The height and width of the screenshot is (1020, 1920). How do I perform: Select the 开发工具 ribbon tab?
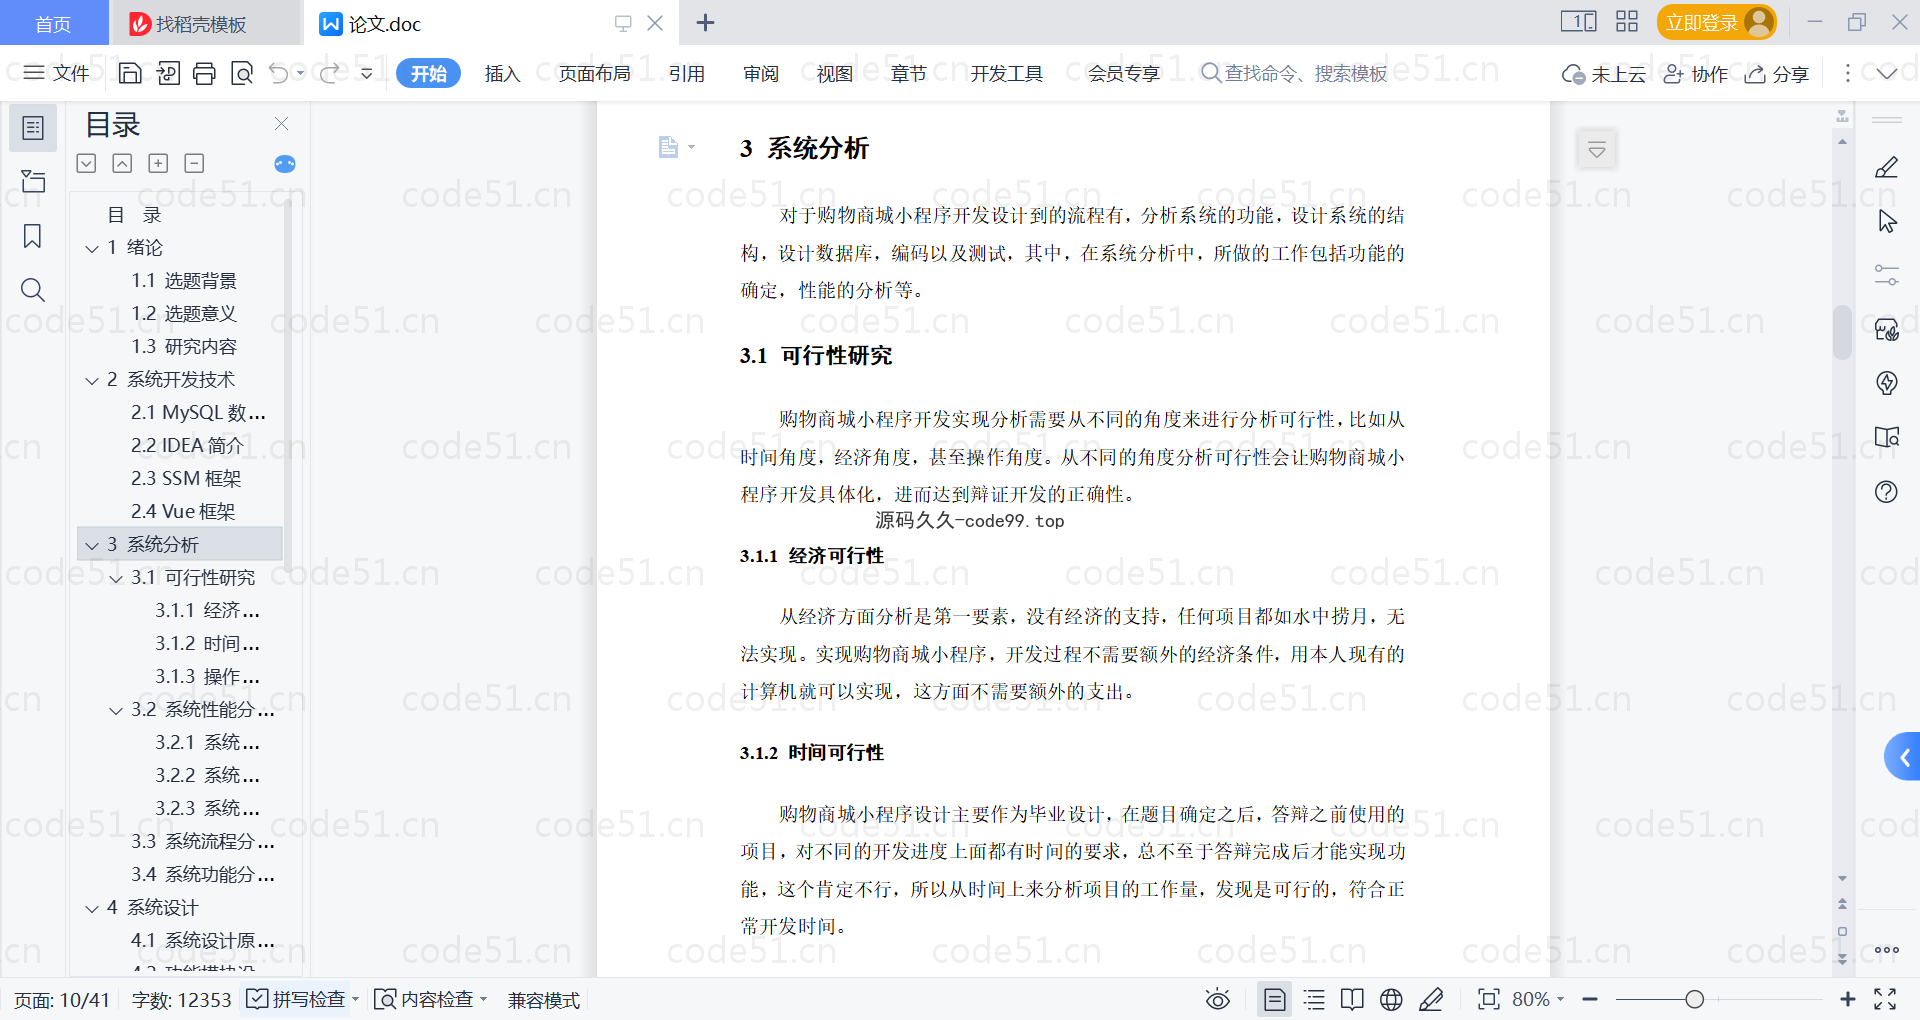coord(1006,73)
